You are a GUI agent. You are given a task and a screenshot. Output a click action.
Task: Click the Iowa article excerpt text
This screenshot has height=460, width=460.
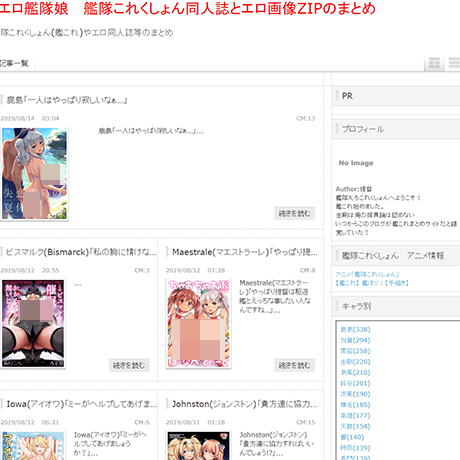[x=110, y=444]
